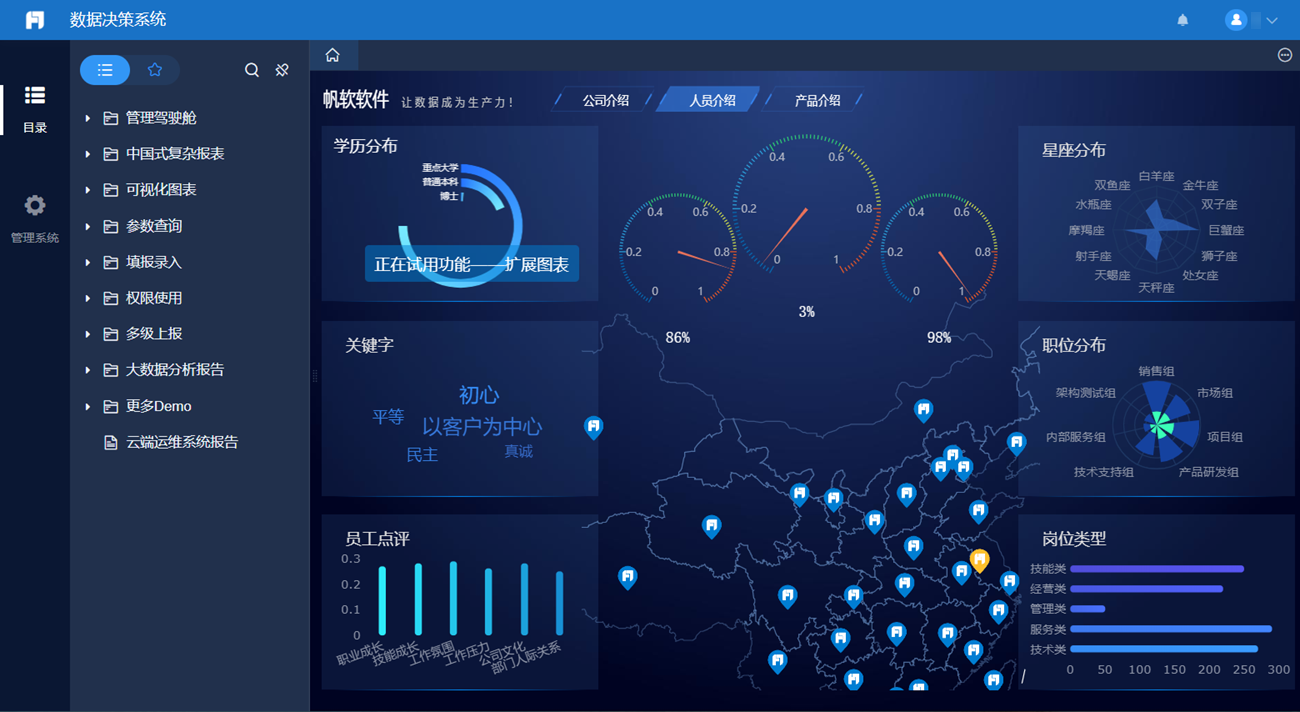Expand the 填报录入 folder arrow

click(88, 263)
